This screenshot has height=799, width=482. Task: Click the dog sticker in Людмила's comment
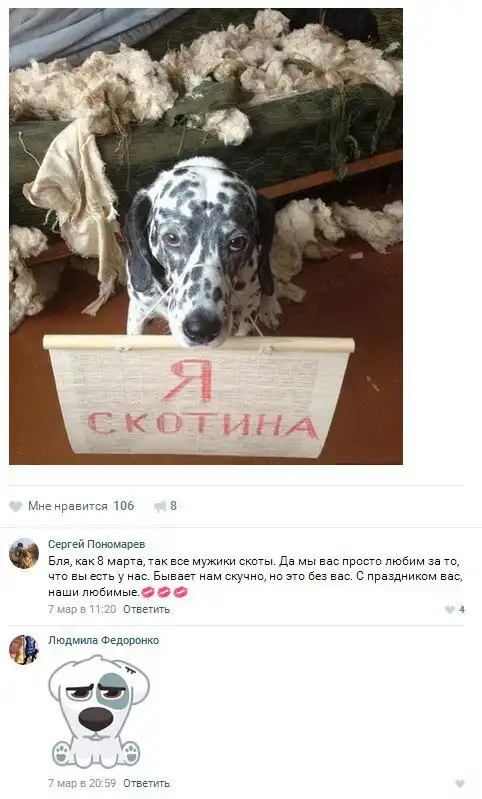(99, 711)
